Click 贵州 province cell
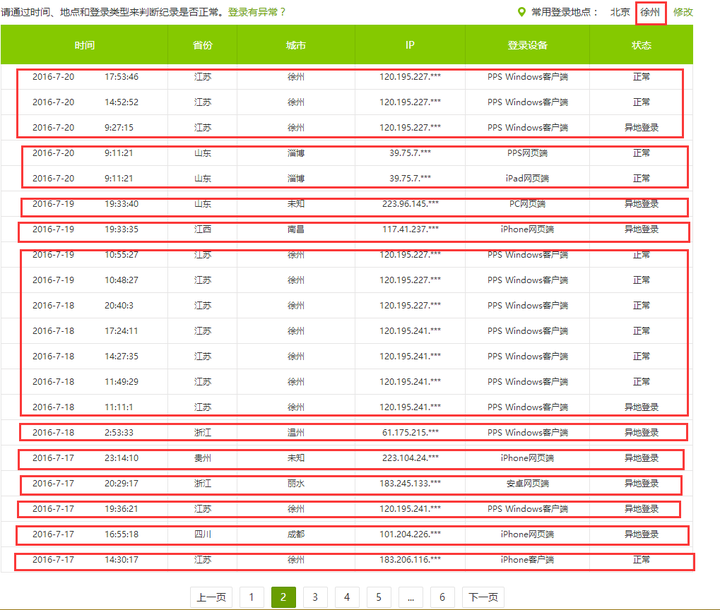 (202, 458)
